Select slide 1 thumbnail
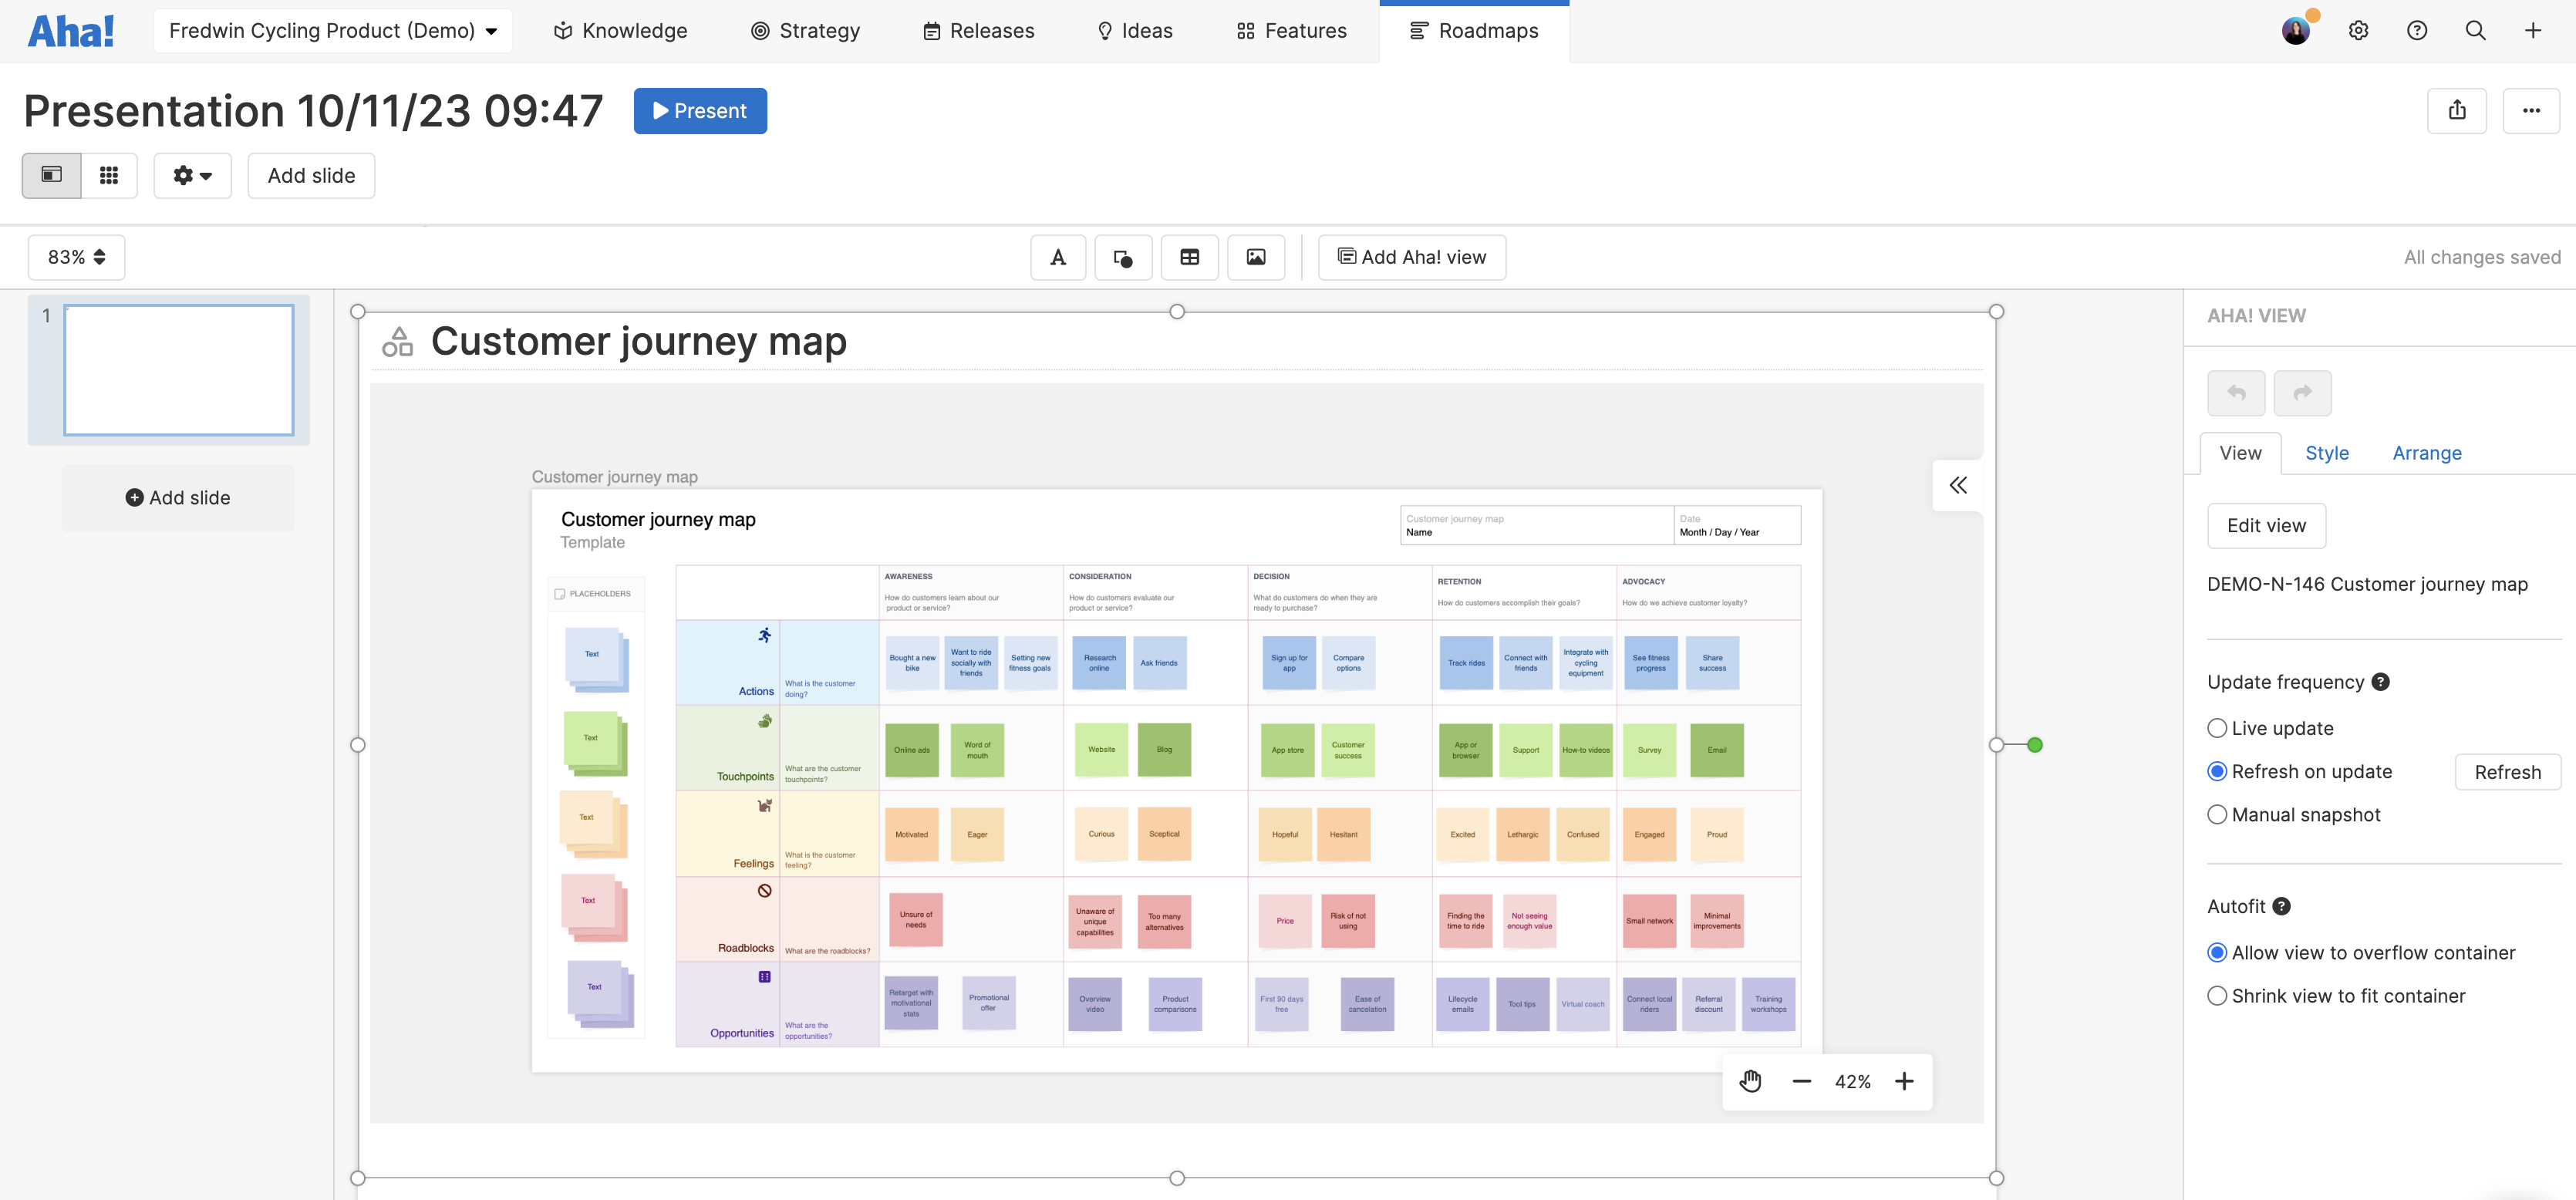The height and width of the screenshot is (1200, 2576). click(179, 370)
